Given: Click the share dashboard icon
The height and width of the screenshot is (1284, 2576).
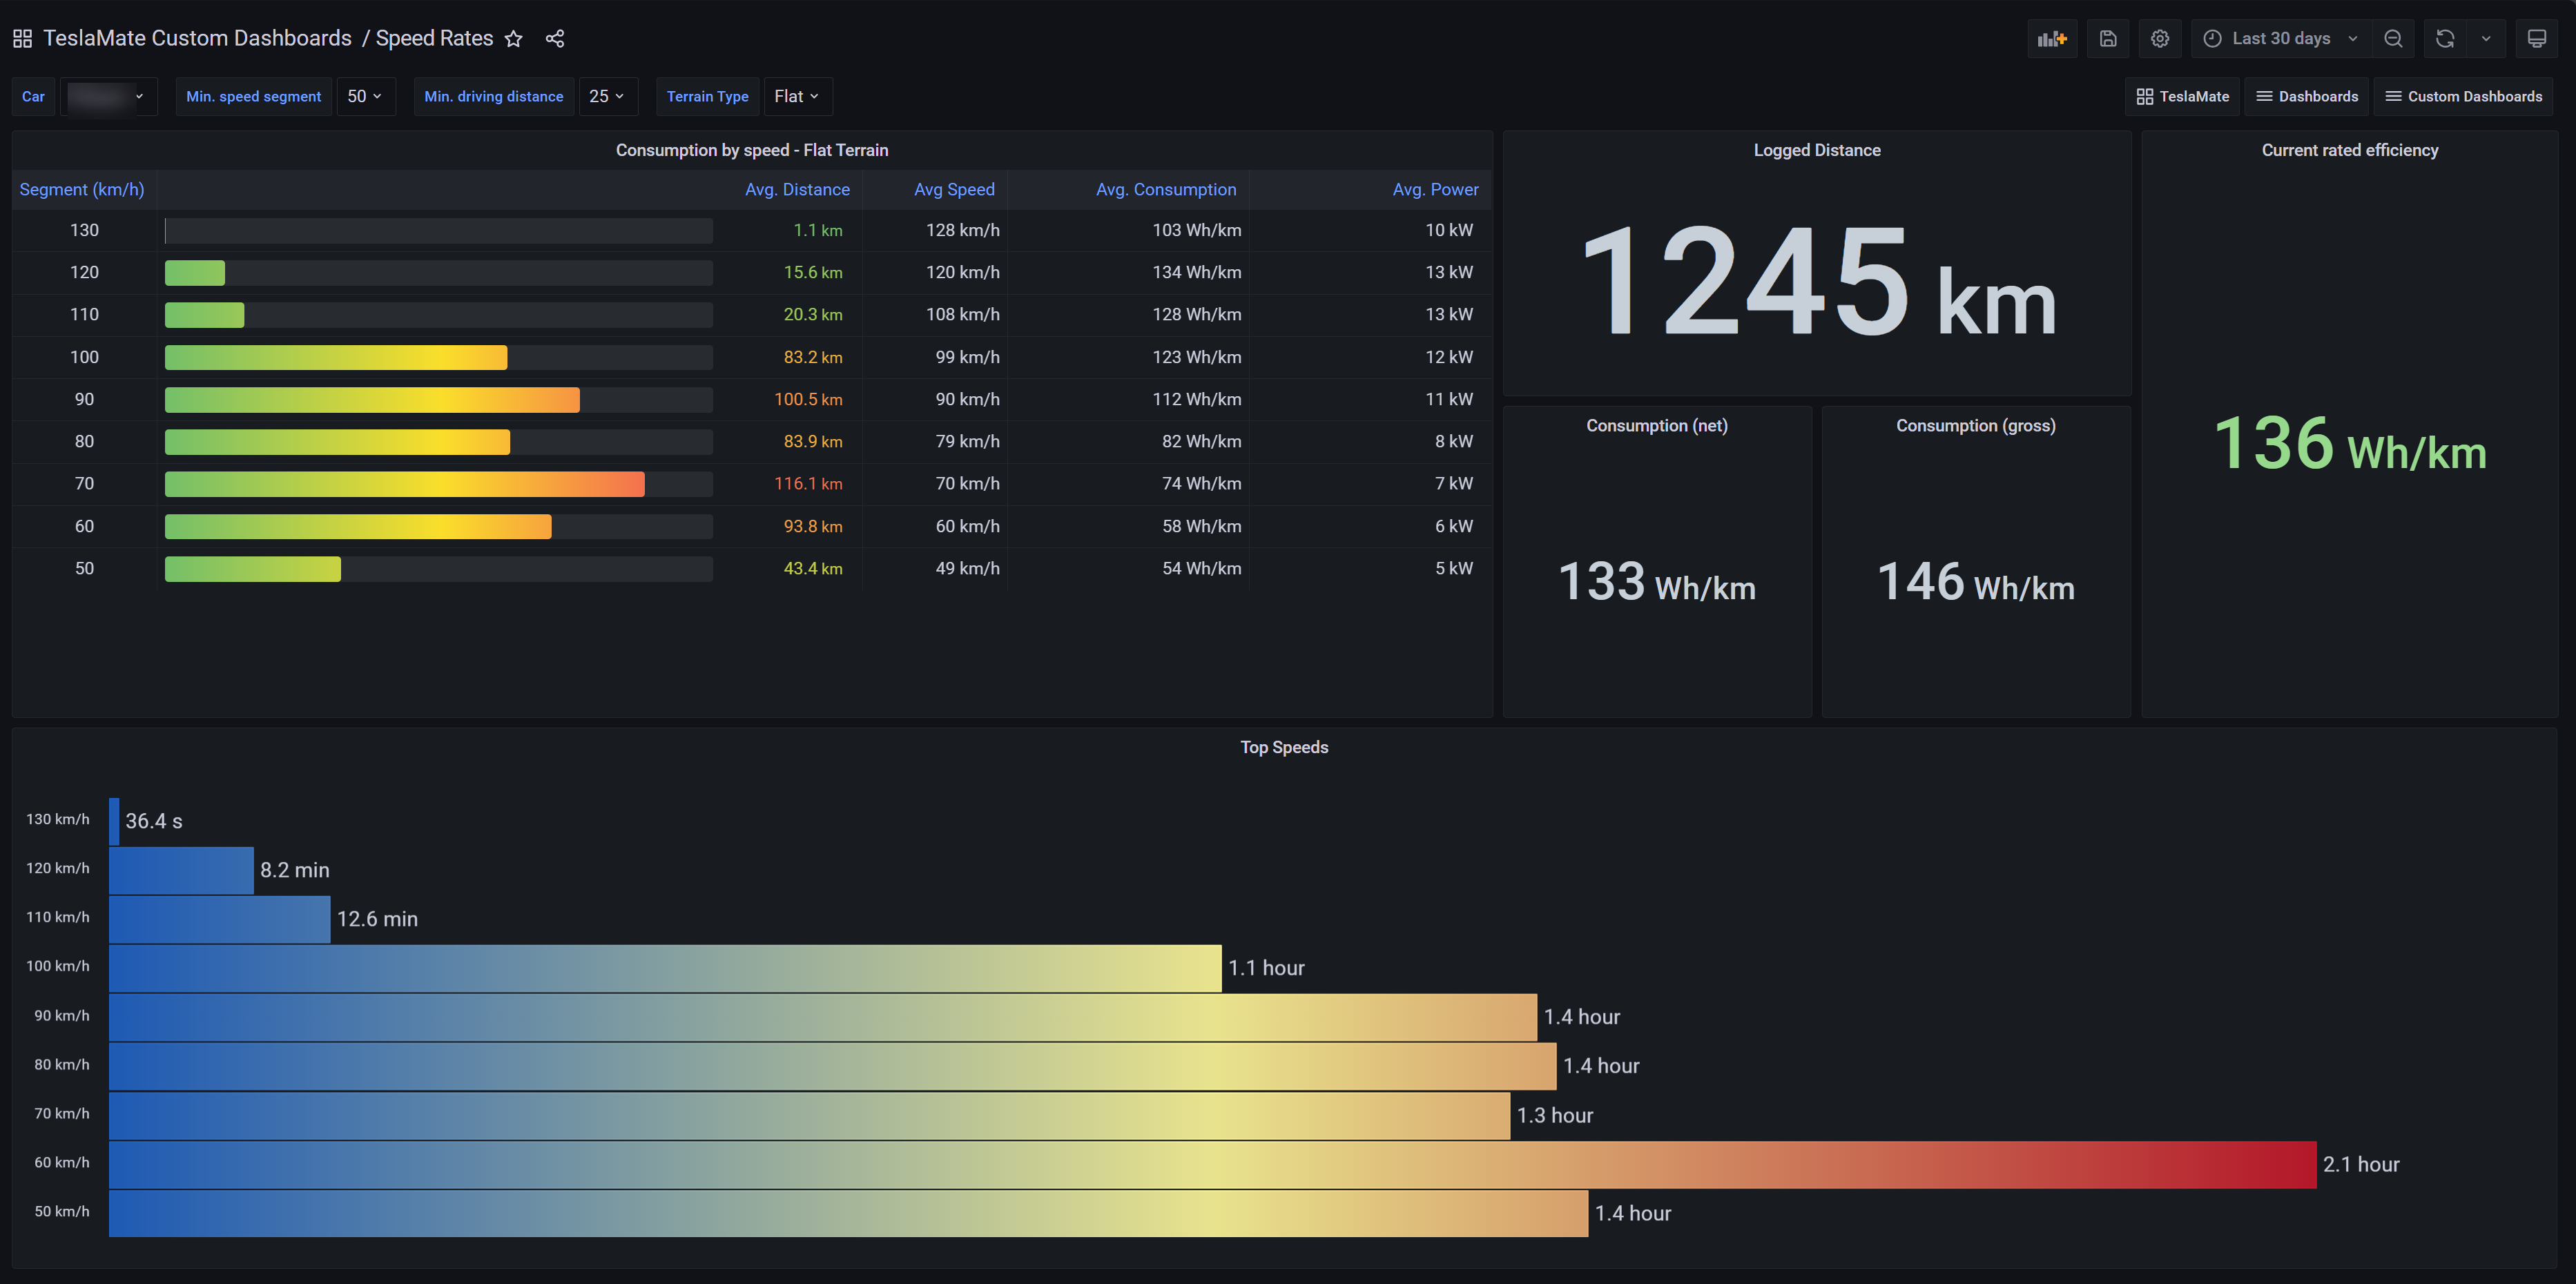Looking at the screenshot, I should click(555, 39).
